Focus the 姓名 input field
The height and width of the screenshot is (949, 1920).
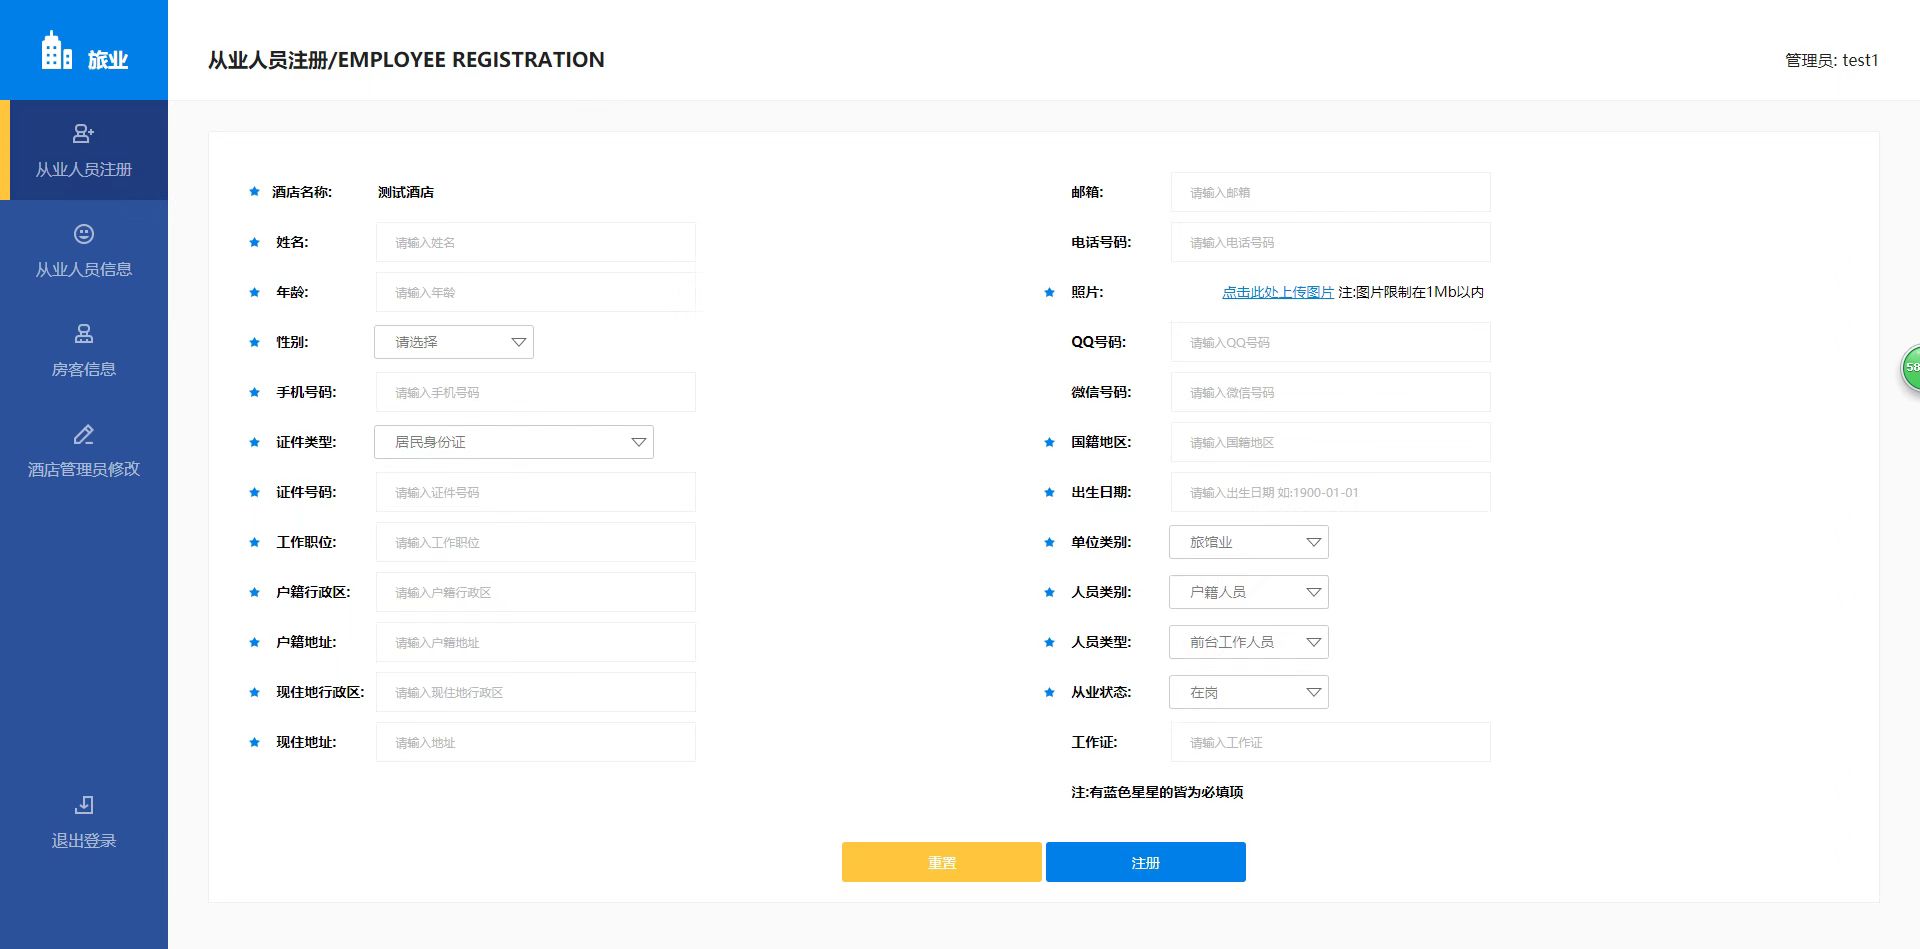click(x=536, y=242)
